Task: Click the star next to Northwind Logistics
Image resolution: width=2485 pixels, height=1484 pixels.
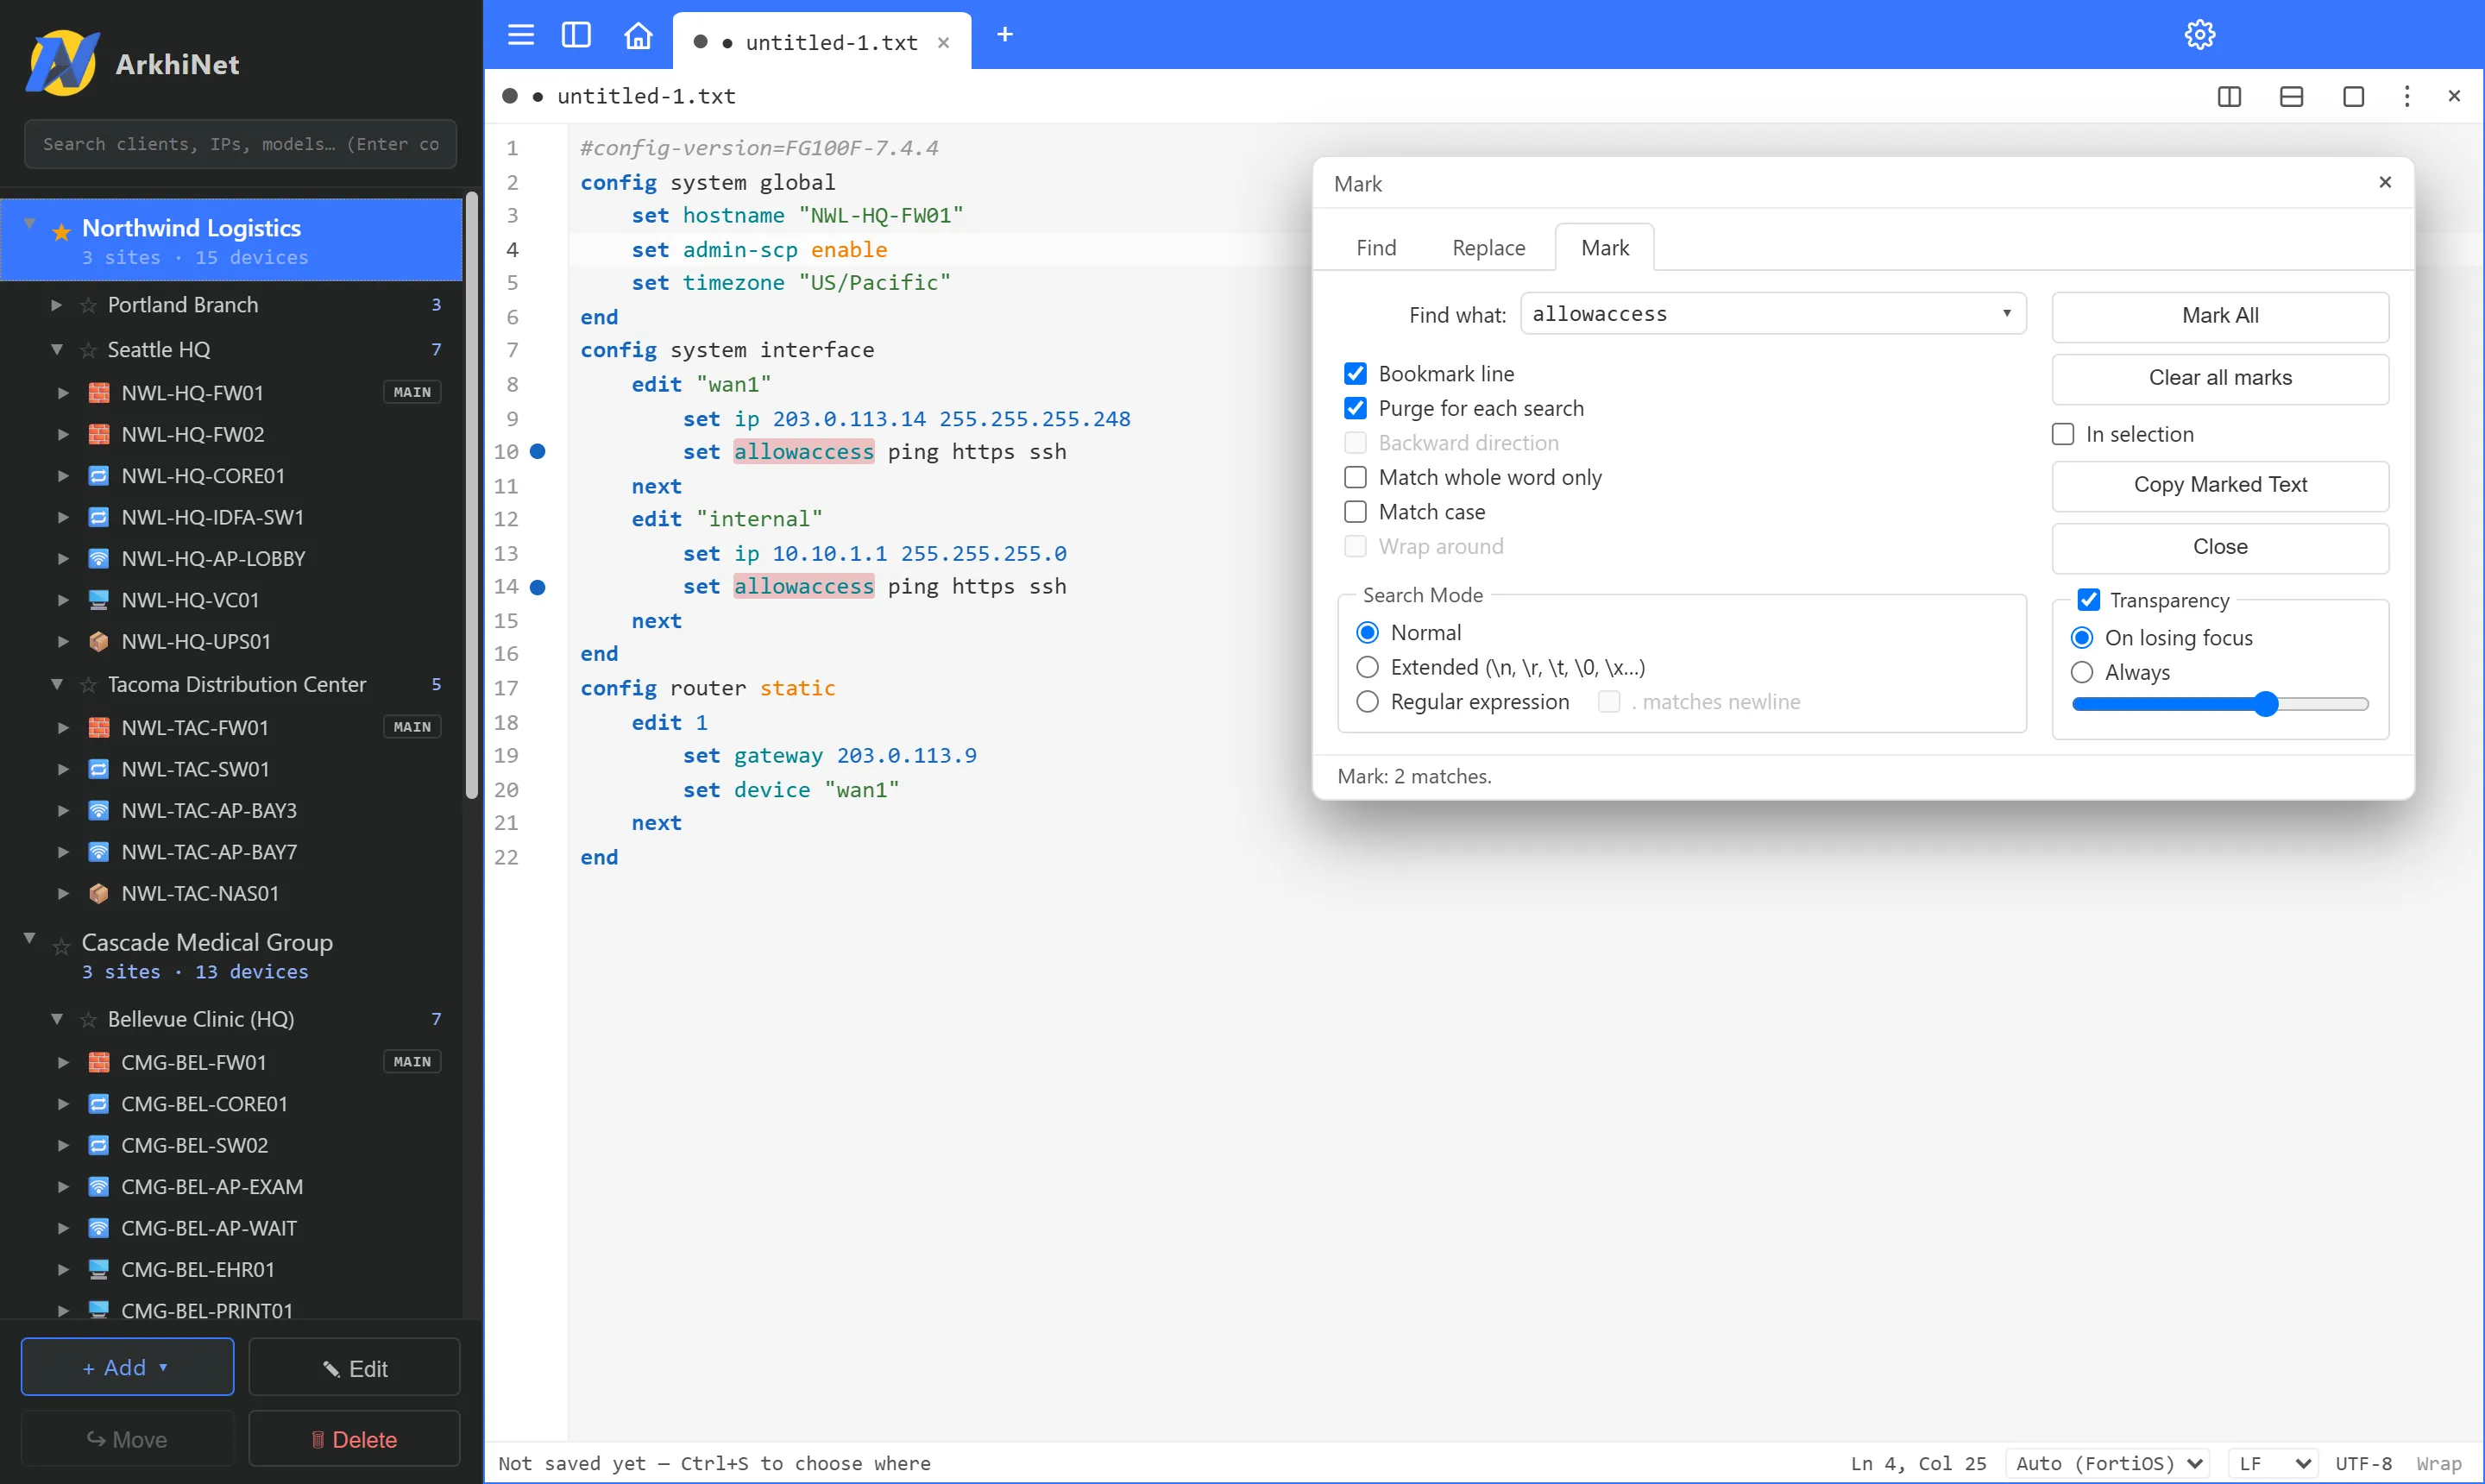Action: (x=61, y=232)
